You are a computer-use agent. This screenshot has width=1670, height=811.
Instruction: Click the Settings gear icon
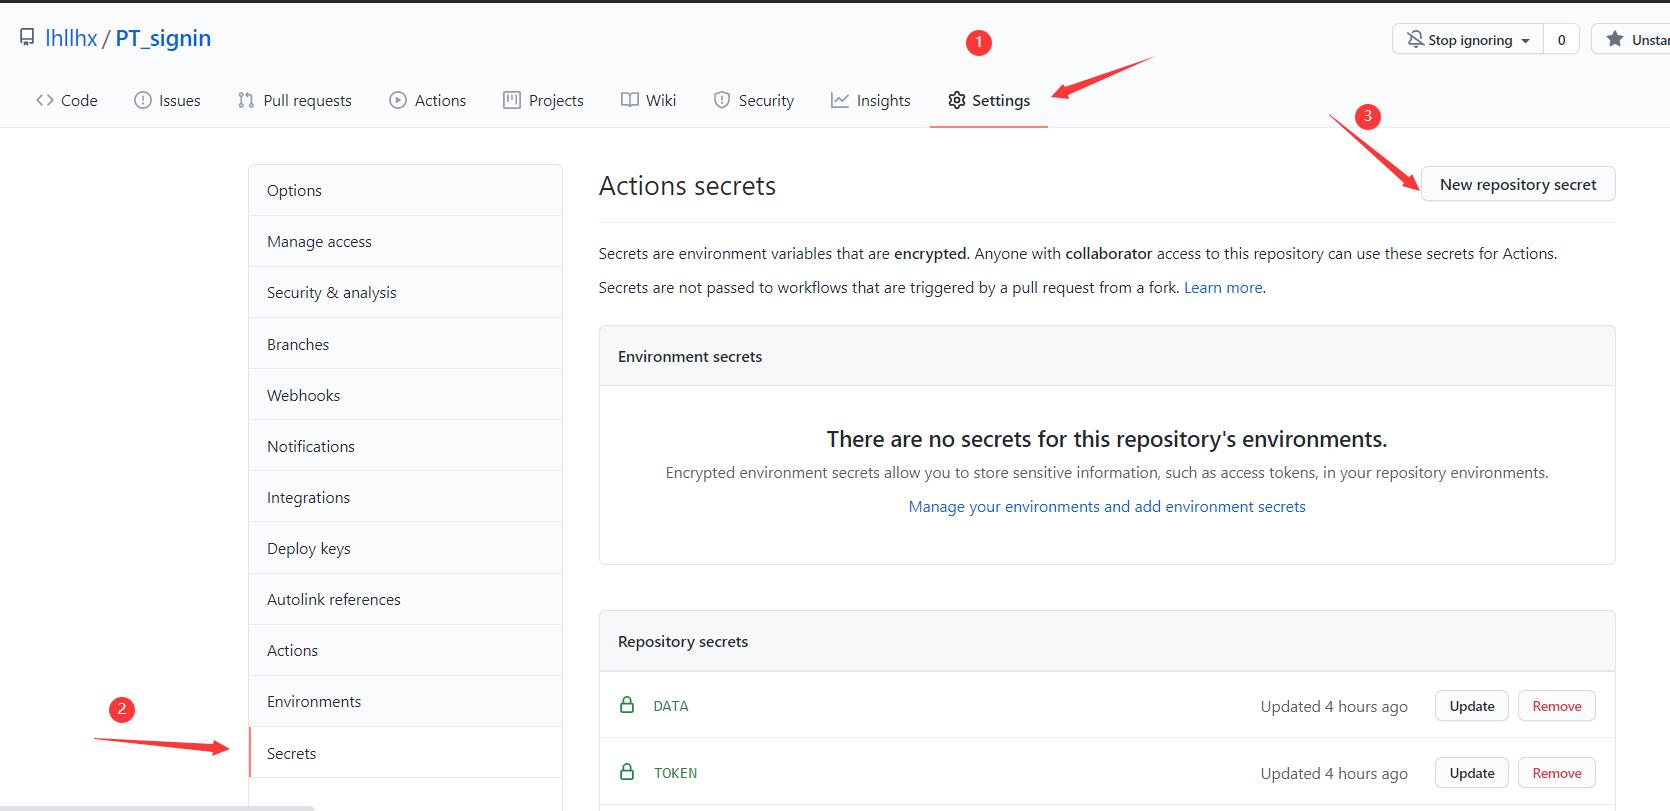(957, 100)
